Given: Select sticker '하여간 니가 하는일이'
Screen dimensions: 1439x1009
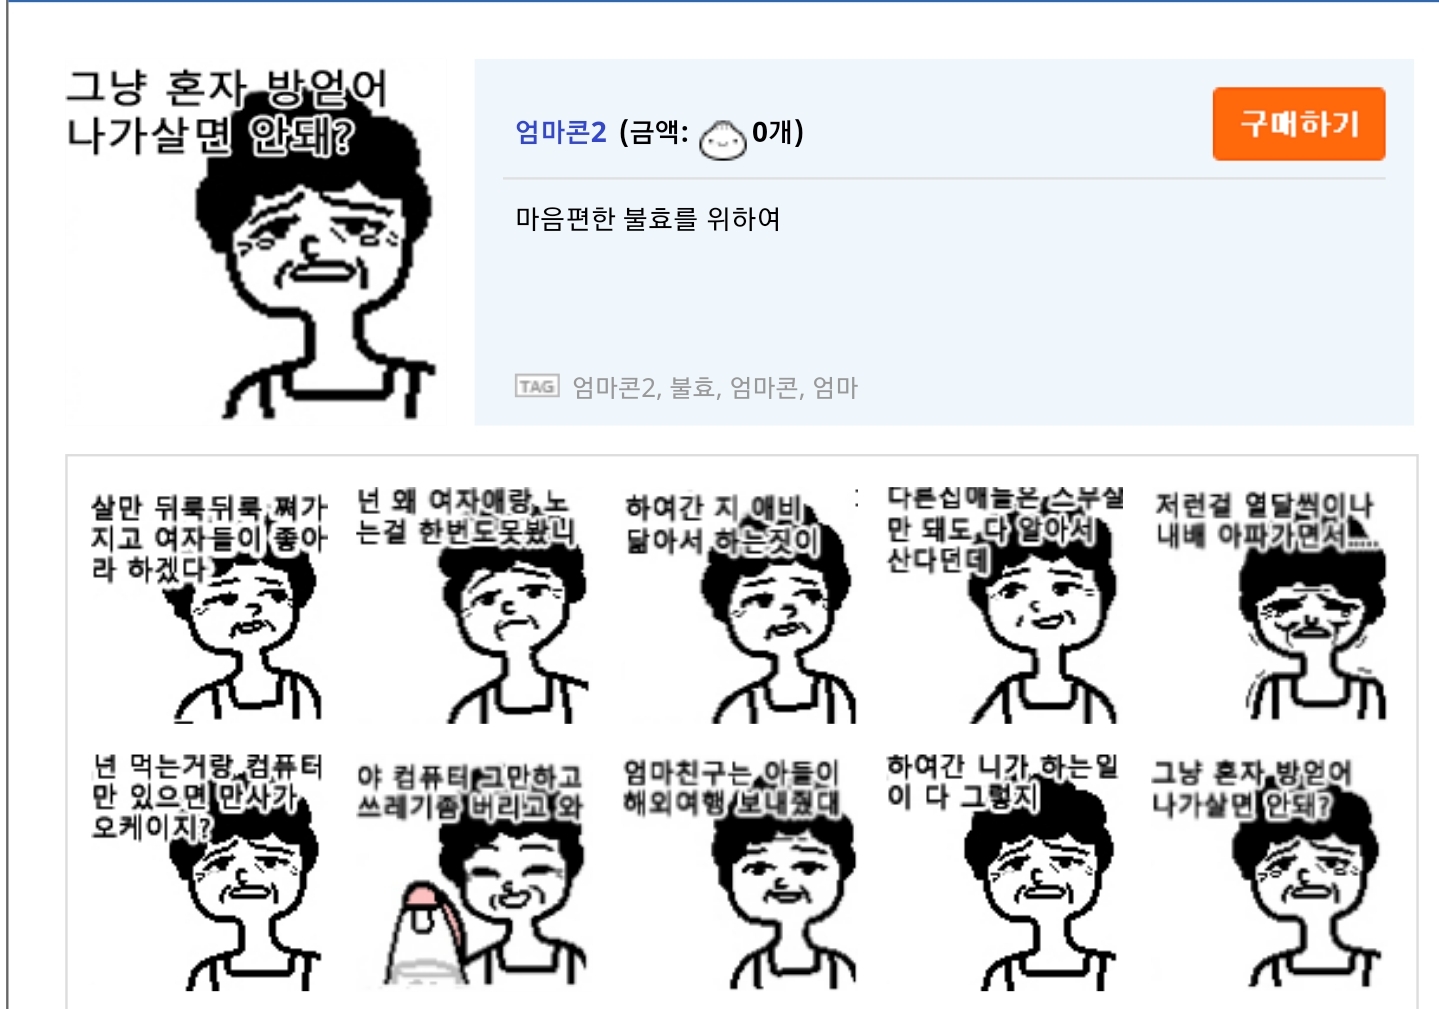Looking at the screenshot, I should [1003, 872].
